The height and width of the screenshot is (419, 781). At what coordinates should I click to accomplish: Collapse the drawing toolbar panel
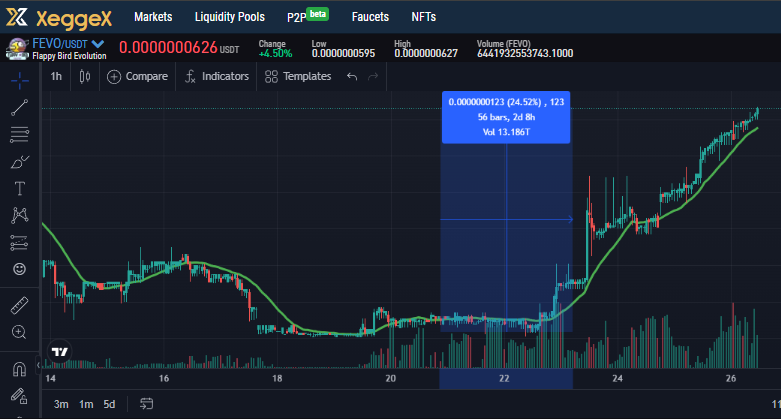pyautogui.click(x=38, y=365)
